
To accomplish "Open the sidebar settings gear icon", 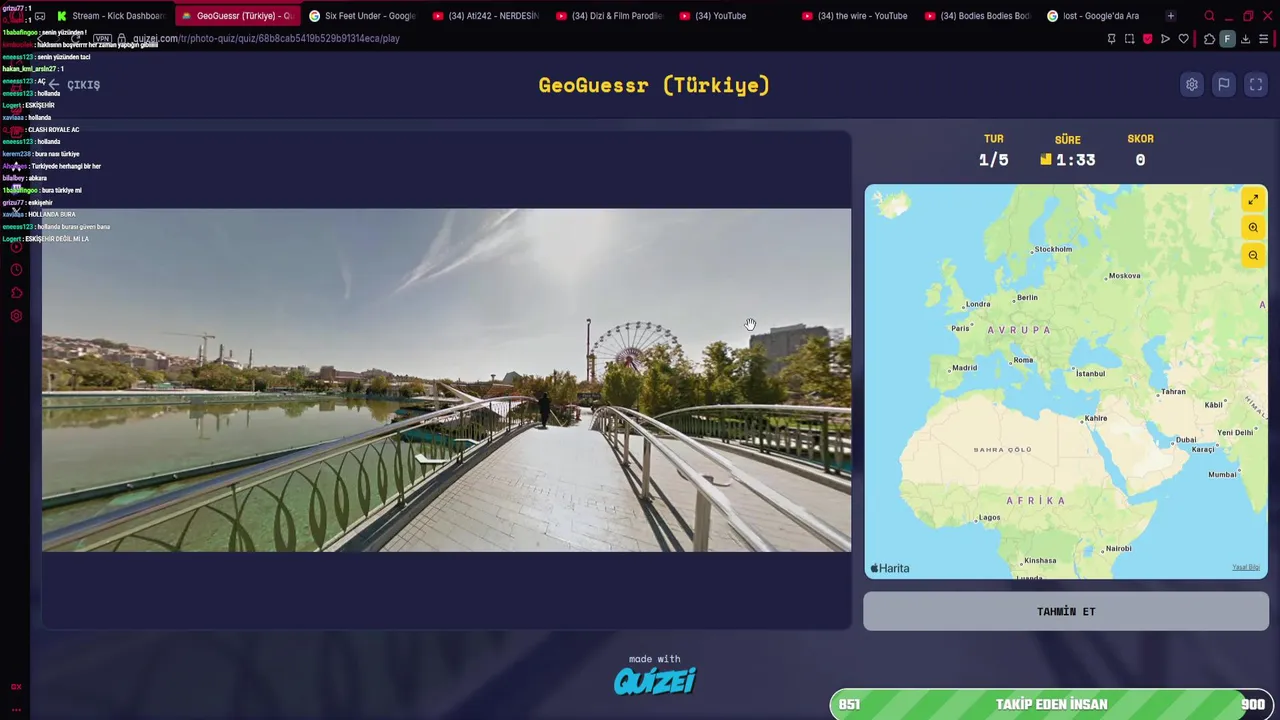I will [x=16, y=316].
